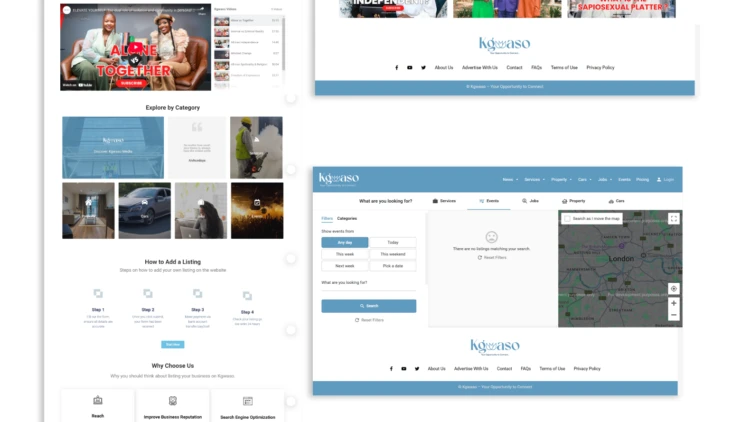Click the red Subscribe button on video

click(x=131, y=83)
